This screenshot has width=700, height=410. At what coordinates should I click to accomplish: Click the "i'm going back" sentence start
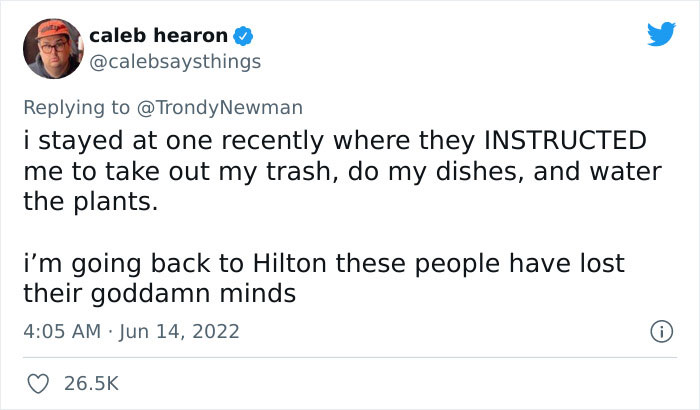(x=117, y=264)
